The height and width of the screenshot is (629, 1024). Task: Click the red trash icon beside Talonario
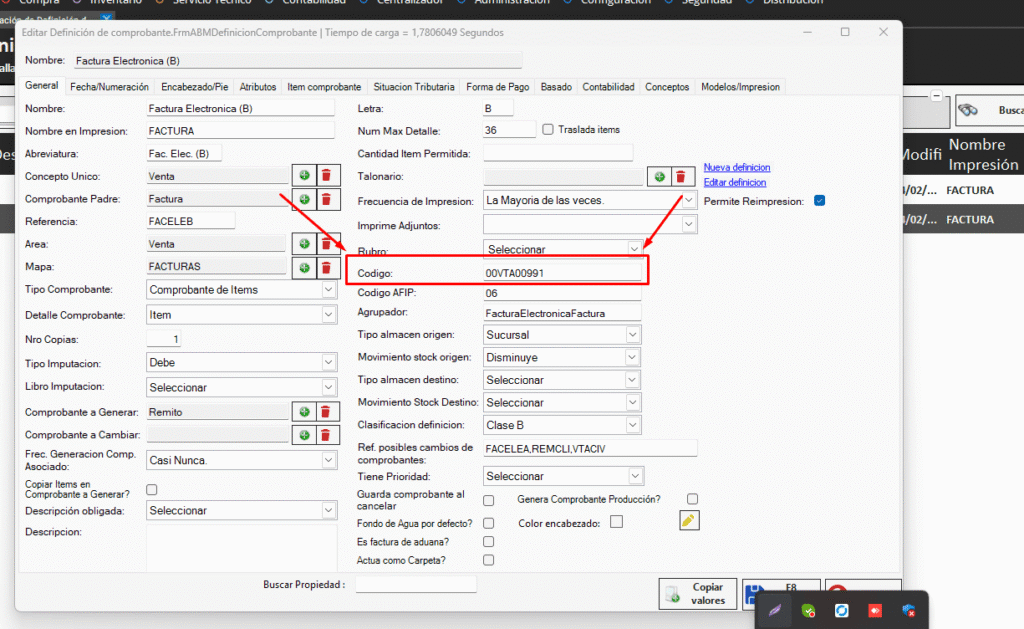point(681,177)
